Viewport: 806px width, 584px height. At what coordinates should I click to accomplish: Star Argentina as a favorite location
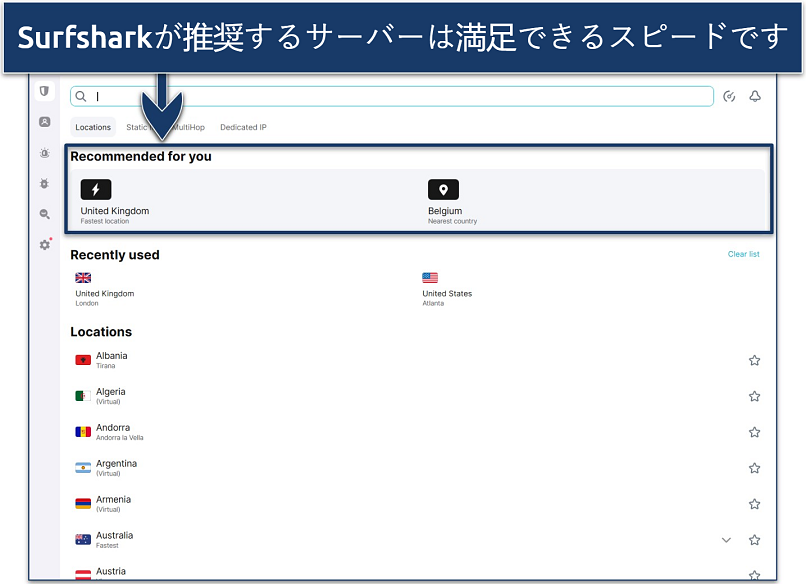pyautogui.click(x=755, y=467)
